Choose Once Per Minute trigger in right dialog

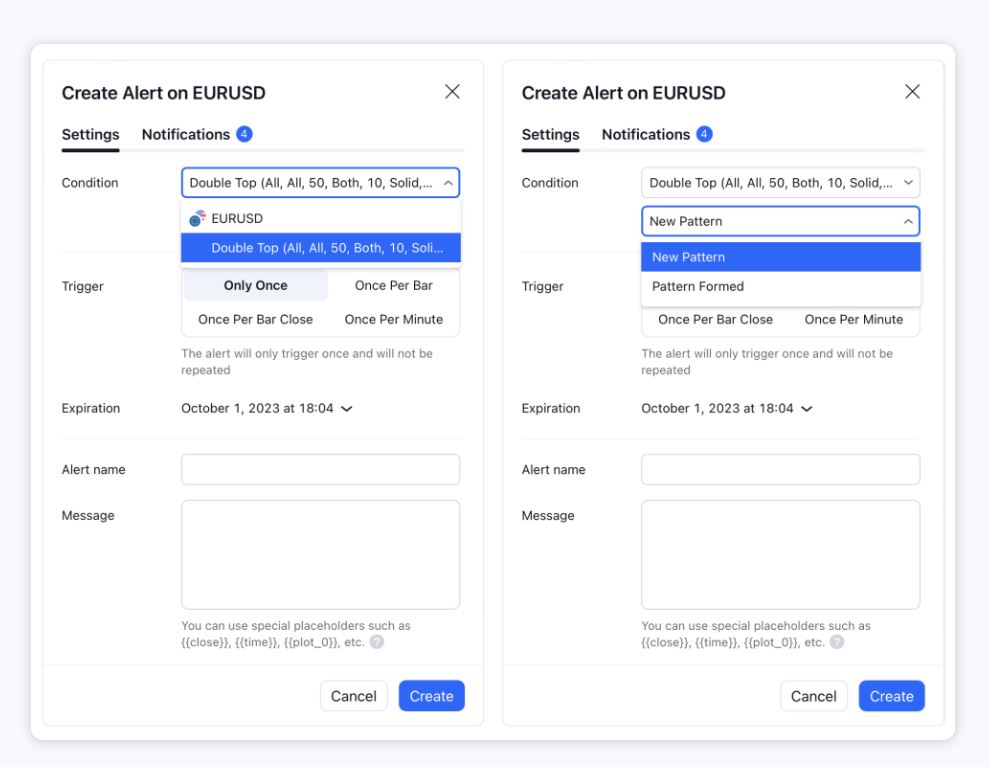[x=853, y=319]
